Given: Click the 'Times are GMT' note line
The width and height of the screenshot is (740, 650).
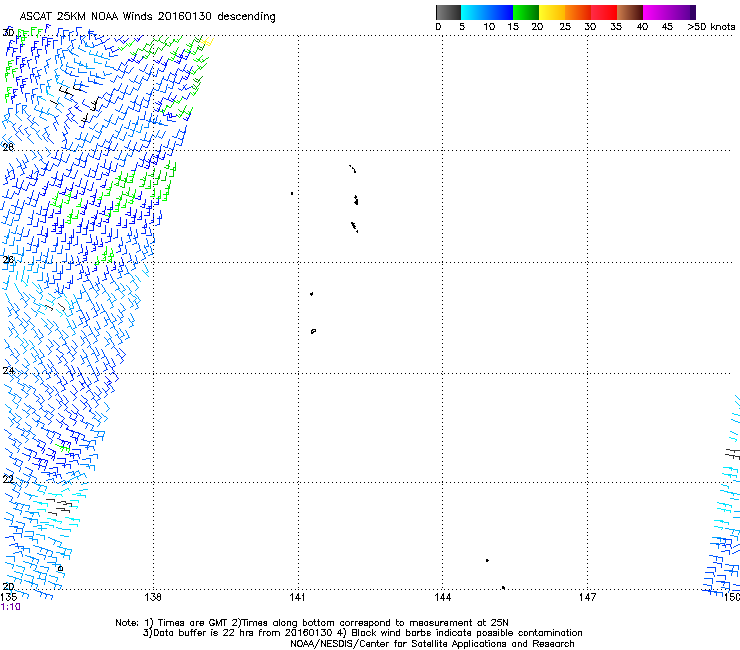Looking at the screenshot, I should click(x=312, y=623).
